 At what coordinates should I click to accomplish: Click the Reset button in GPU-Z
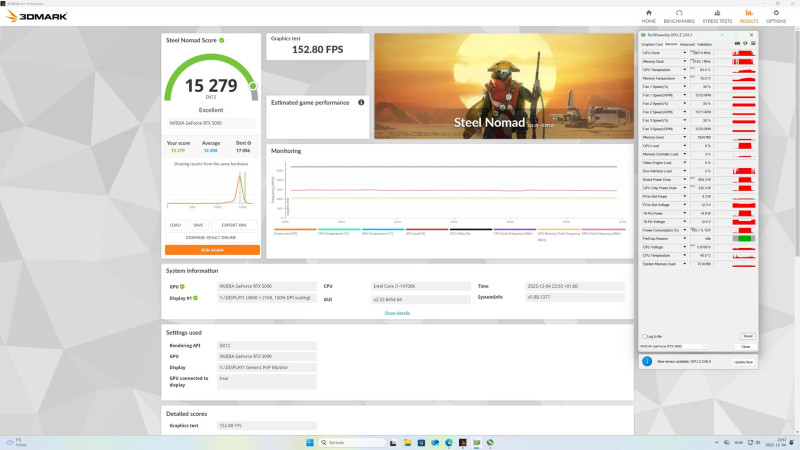pyautogui.click(x=748, y=336)
